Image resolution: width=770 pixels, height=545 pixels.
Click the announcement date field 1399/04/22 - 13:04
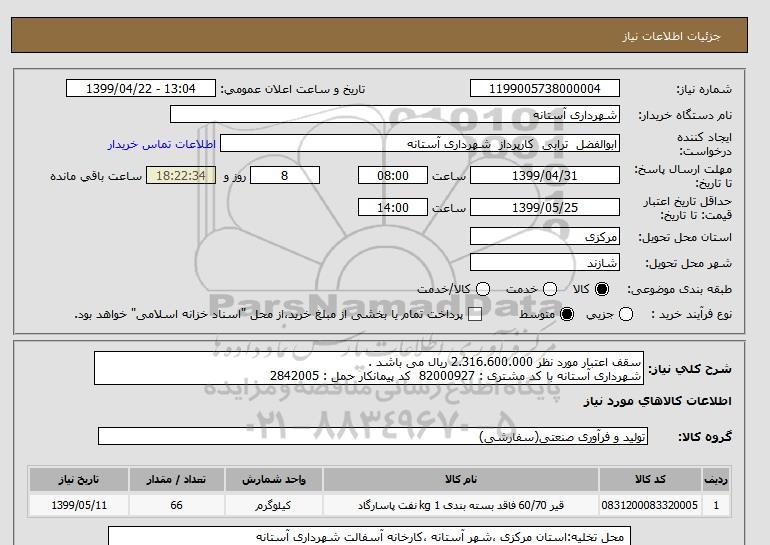tap(141, 88)
